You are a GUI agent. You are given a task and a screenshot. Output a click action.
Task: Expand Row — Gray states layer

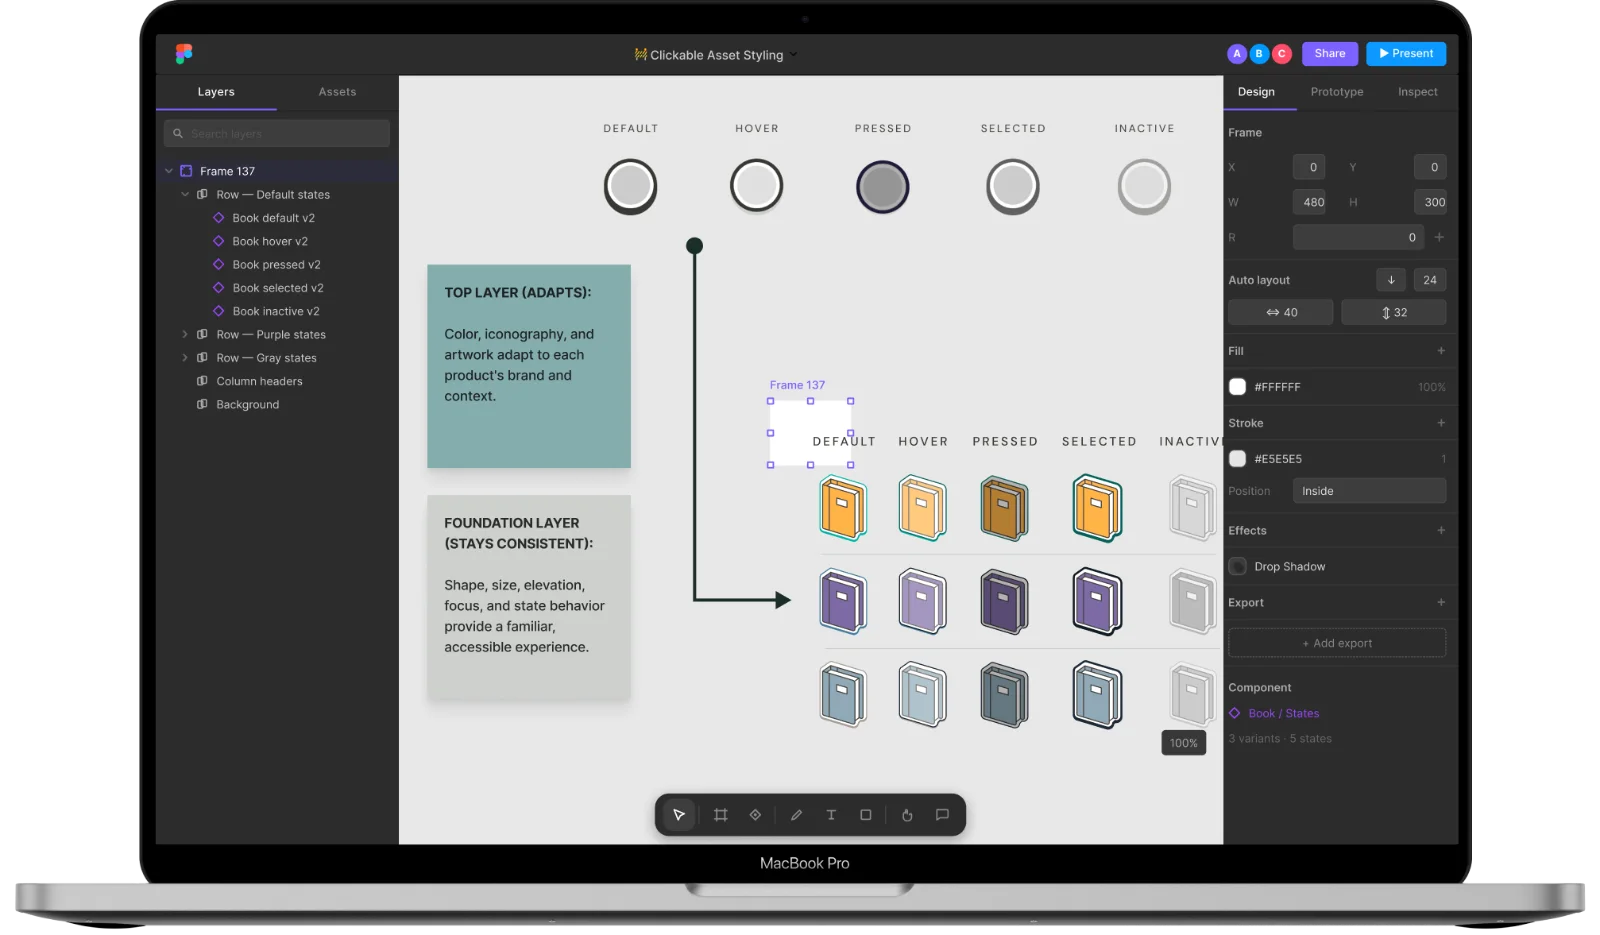[185, 357]
